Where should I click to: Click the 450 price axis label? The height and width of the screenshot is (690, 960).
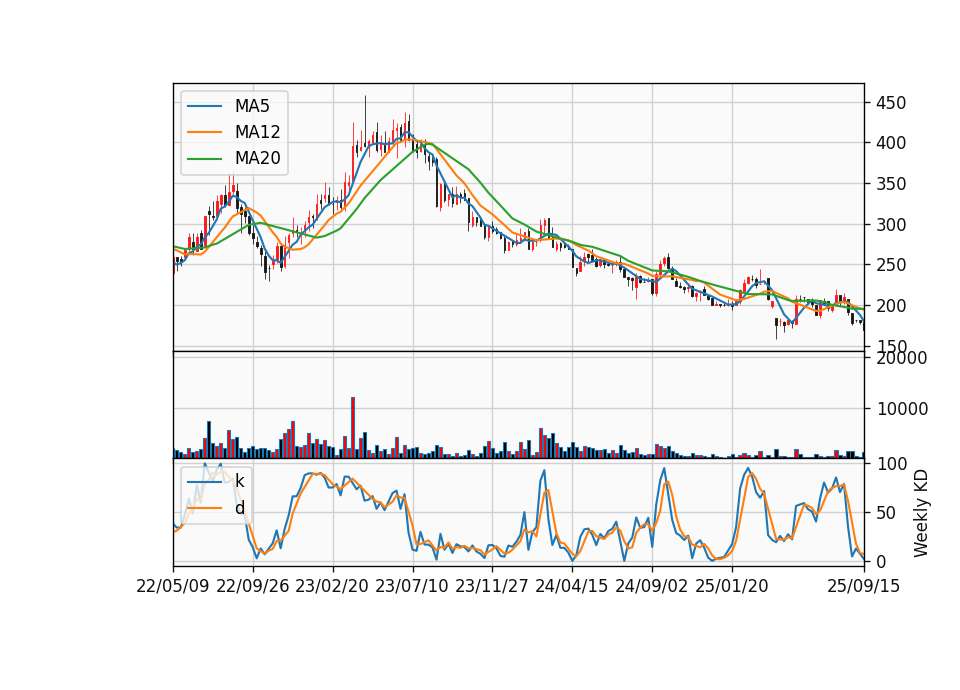tap(891, 103)
